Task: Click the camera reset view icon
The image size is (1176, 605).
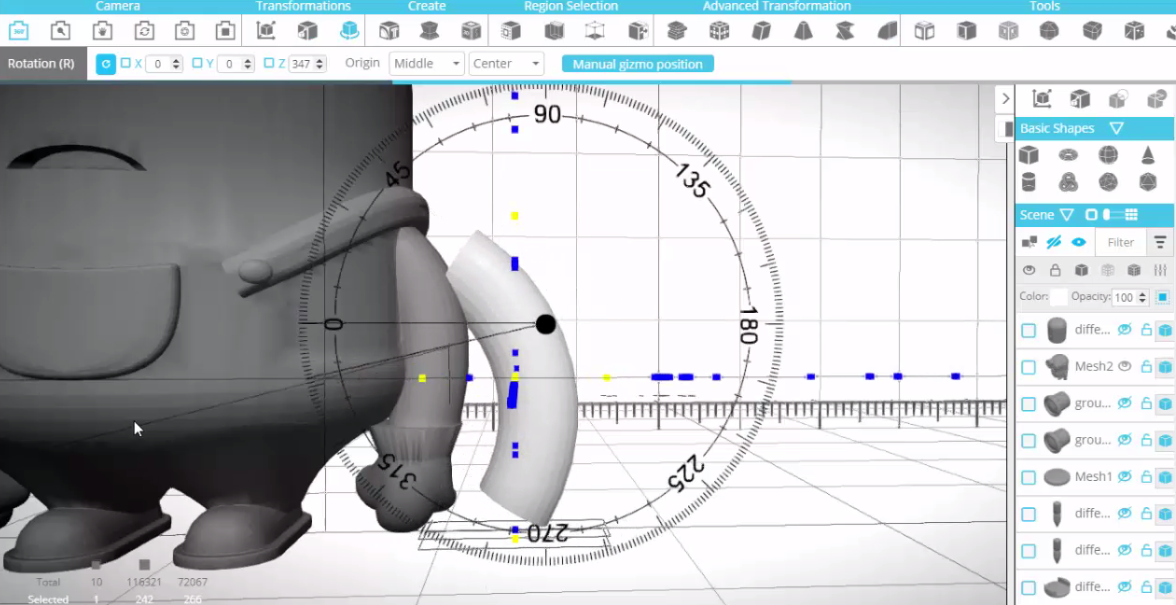Action: click(226, 31)
